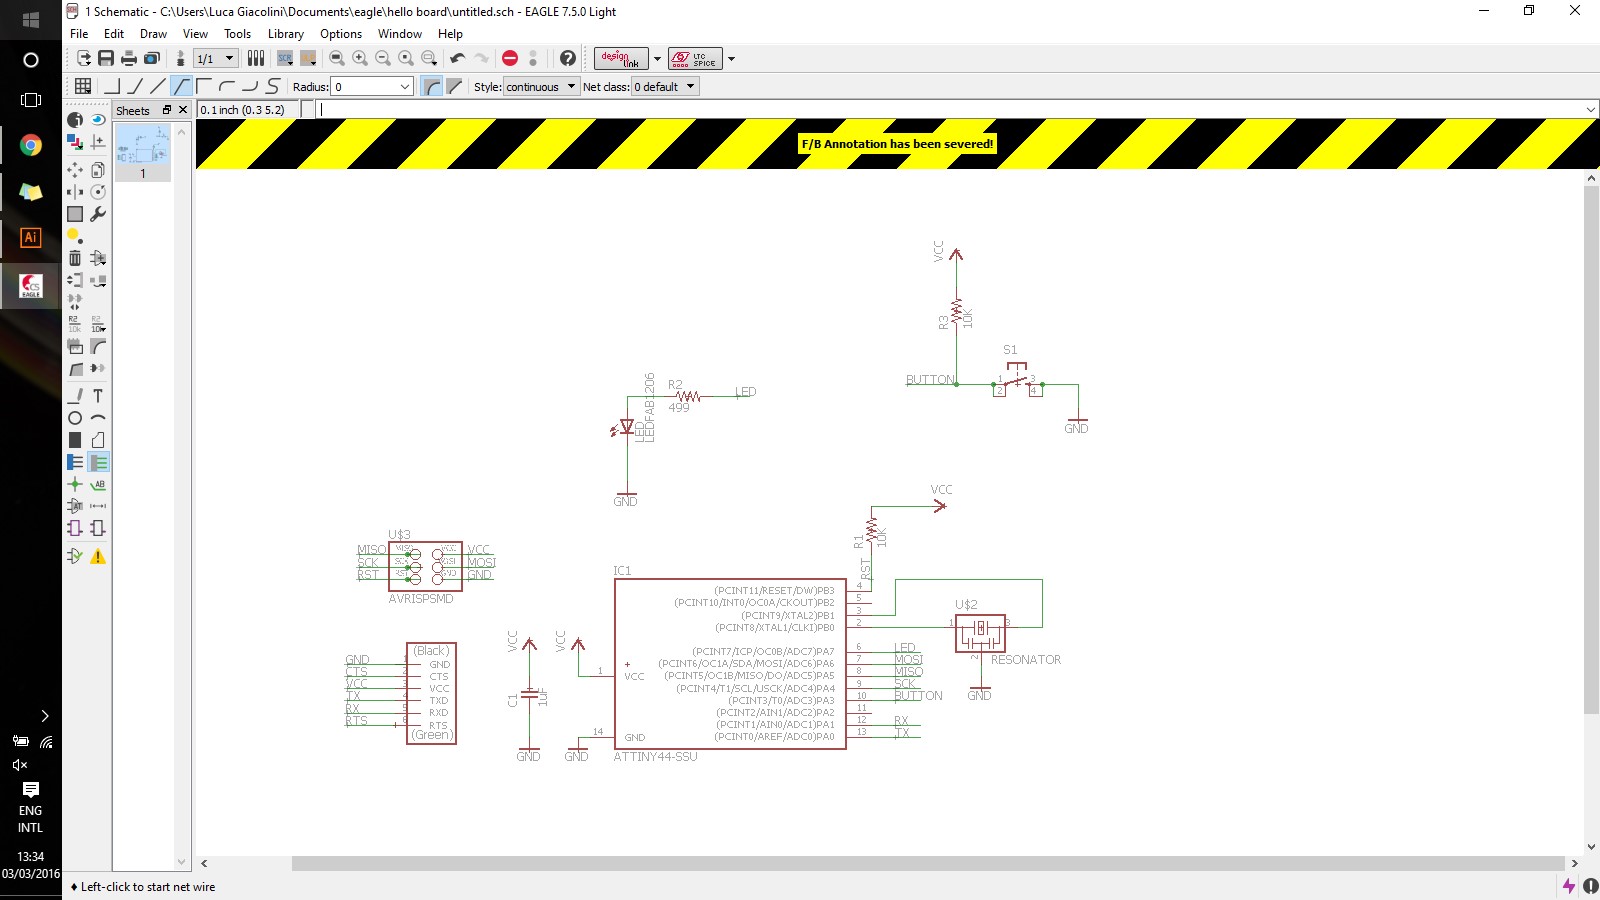Select the Label tool
The height and width of the screenshot is (900, 1600).
click(98, 484)
